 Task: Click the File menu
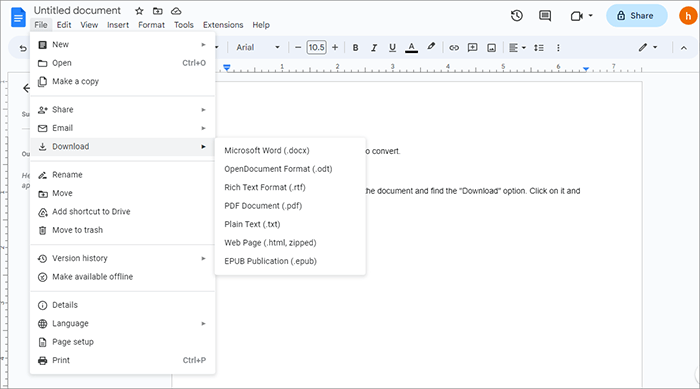point(41,25)
